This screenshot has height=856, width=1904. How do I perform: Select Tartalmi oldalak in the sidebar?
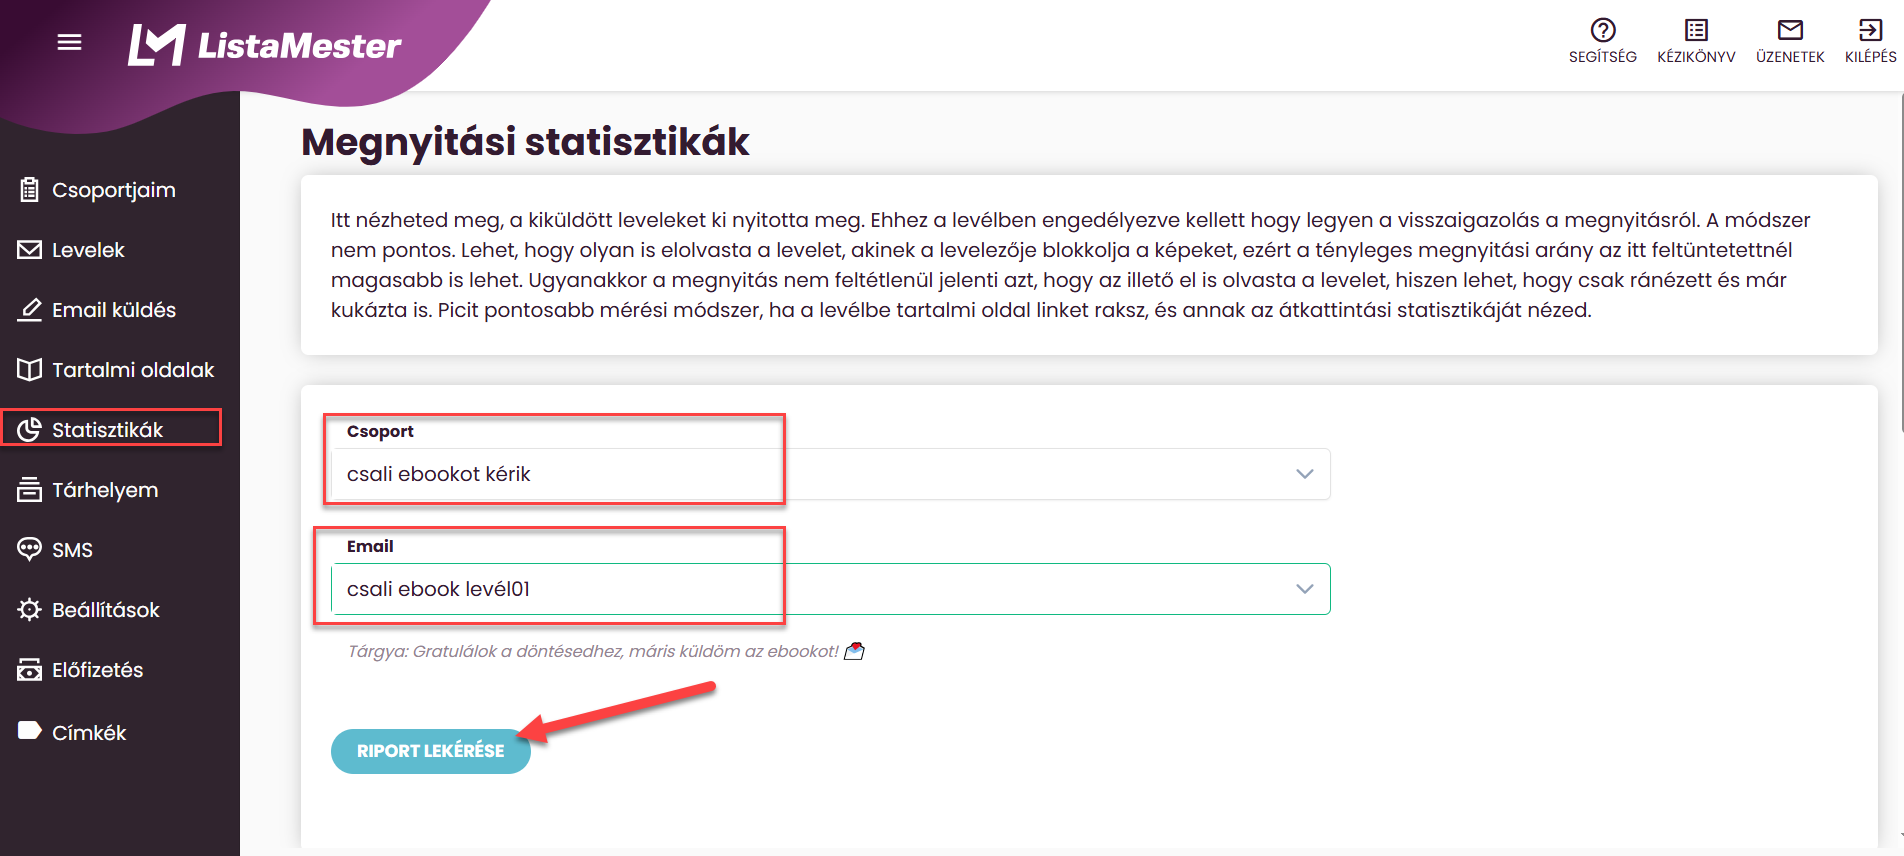(133, 370)
